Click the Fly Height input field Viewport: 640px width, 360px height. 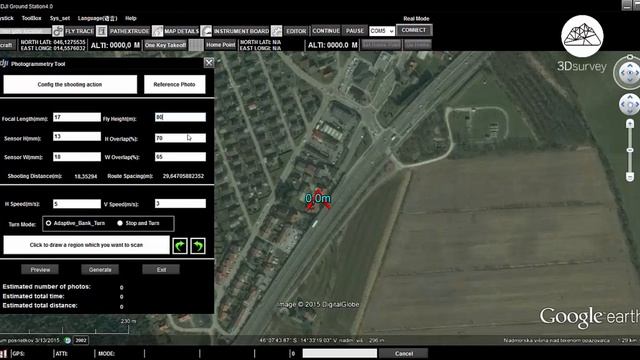(180, 117)
